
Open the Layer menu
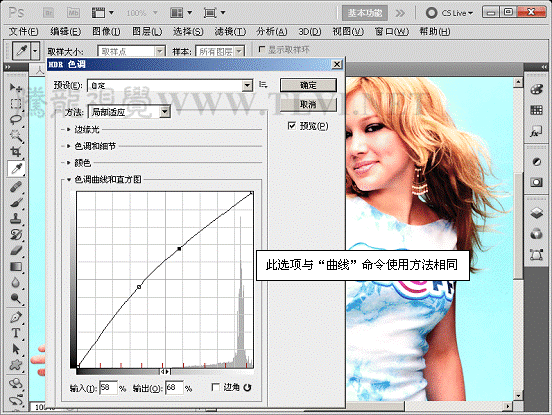pyautogui.click(x=147, y=32)
